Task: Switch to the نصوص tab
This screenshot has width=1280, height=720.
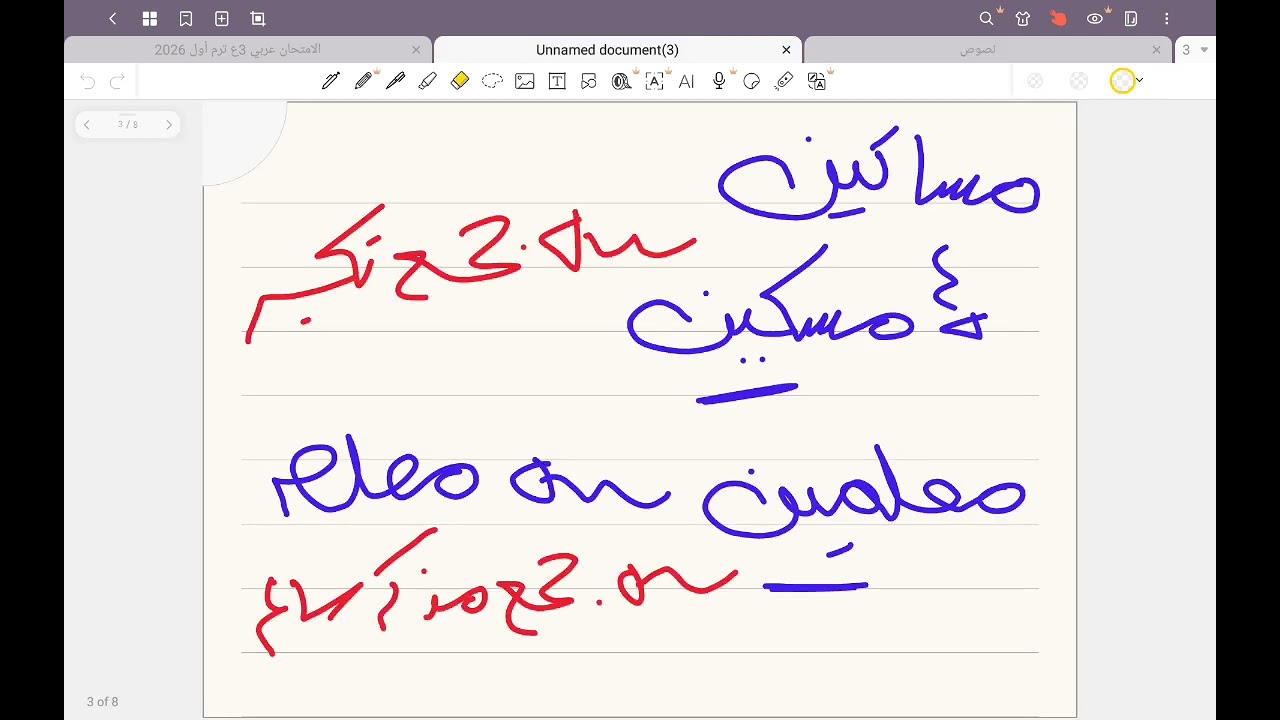Action: pyautogui.click(x=977, y=49)
